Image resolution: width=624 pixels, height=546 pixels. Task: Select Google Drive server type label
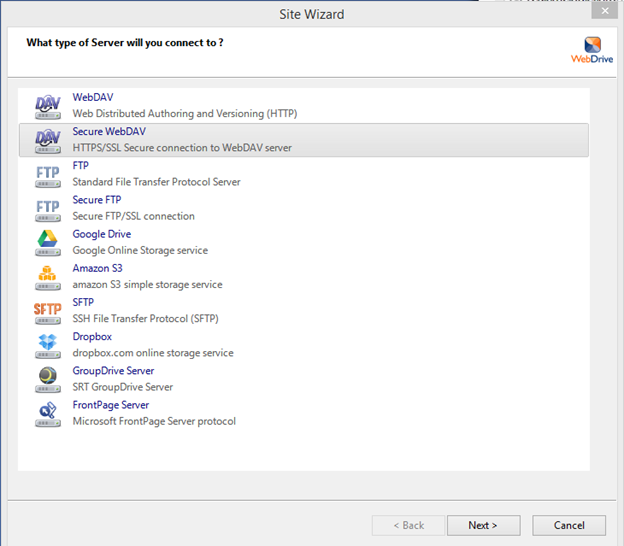point(102,234)
